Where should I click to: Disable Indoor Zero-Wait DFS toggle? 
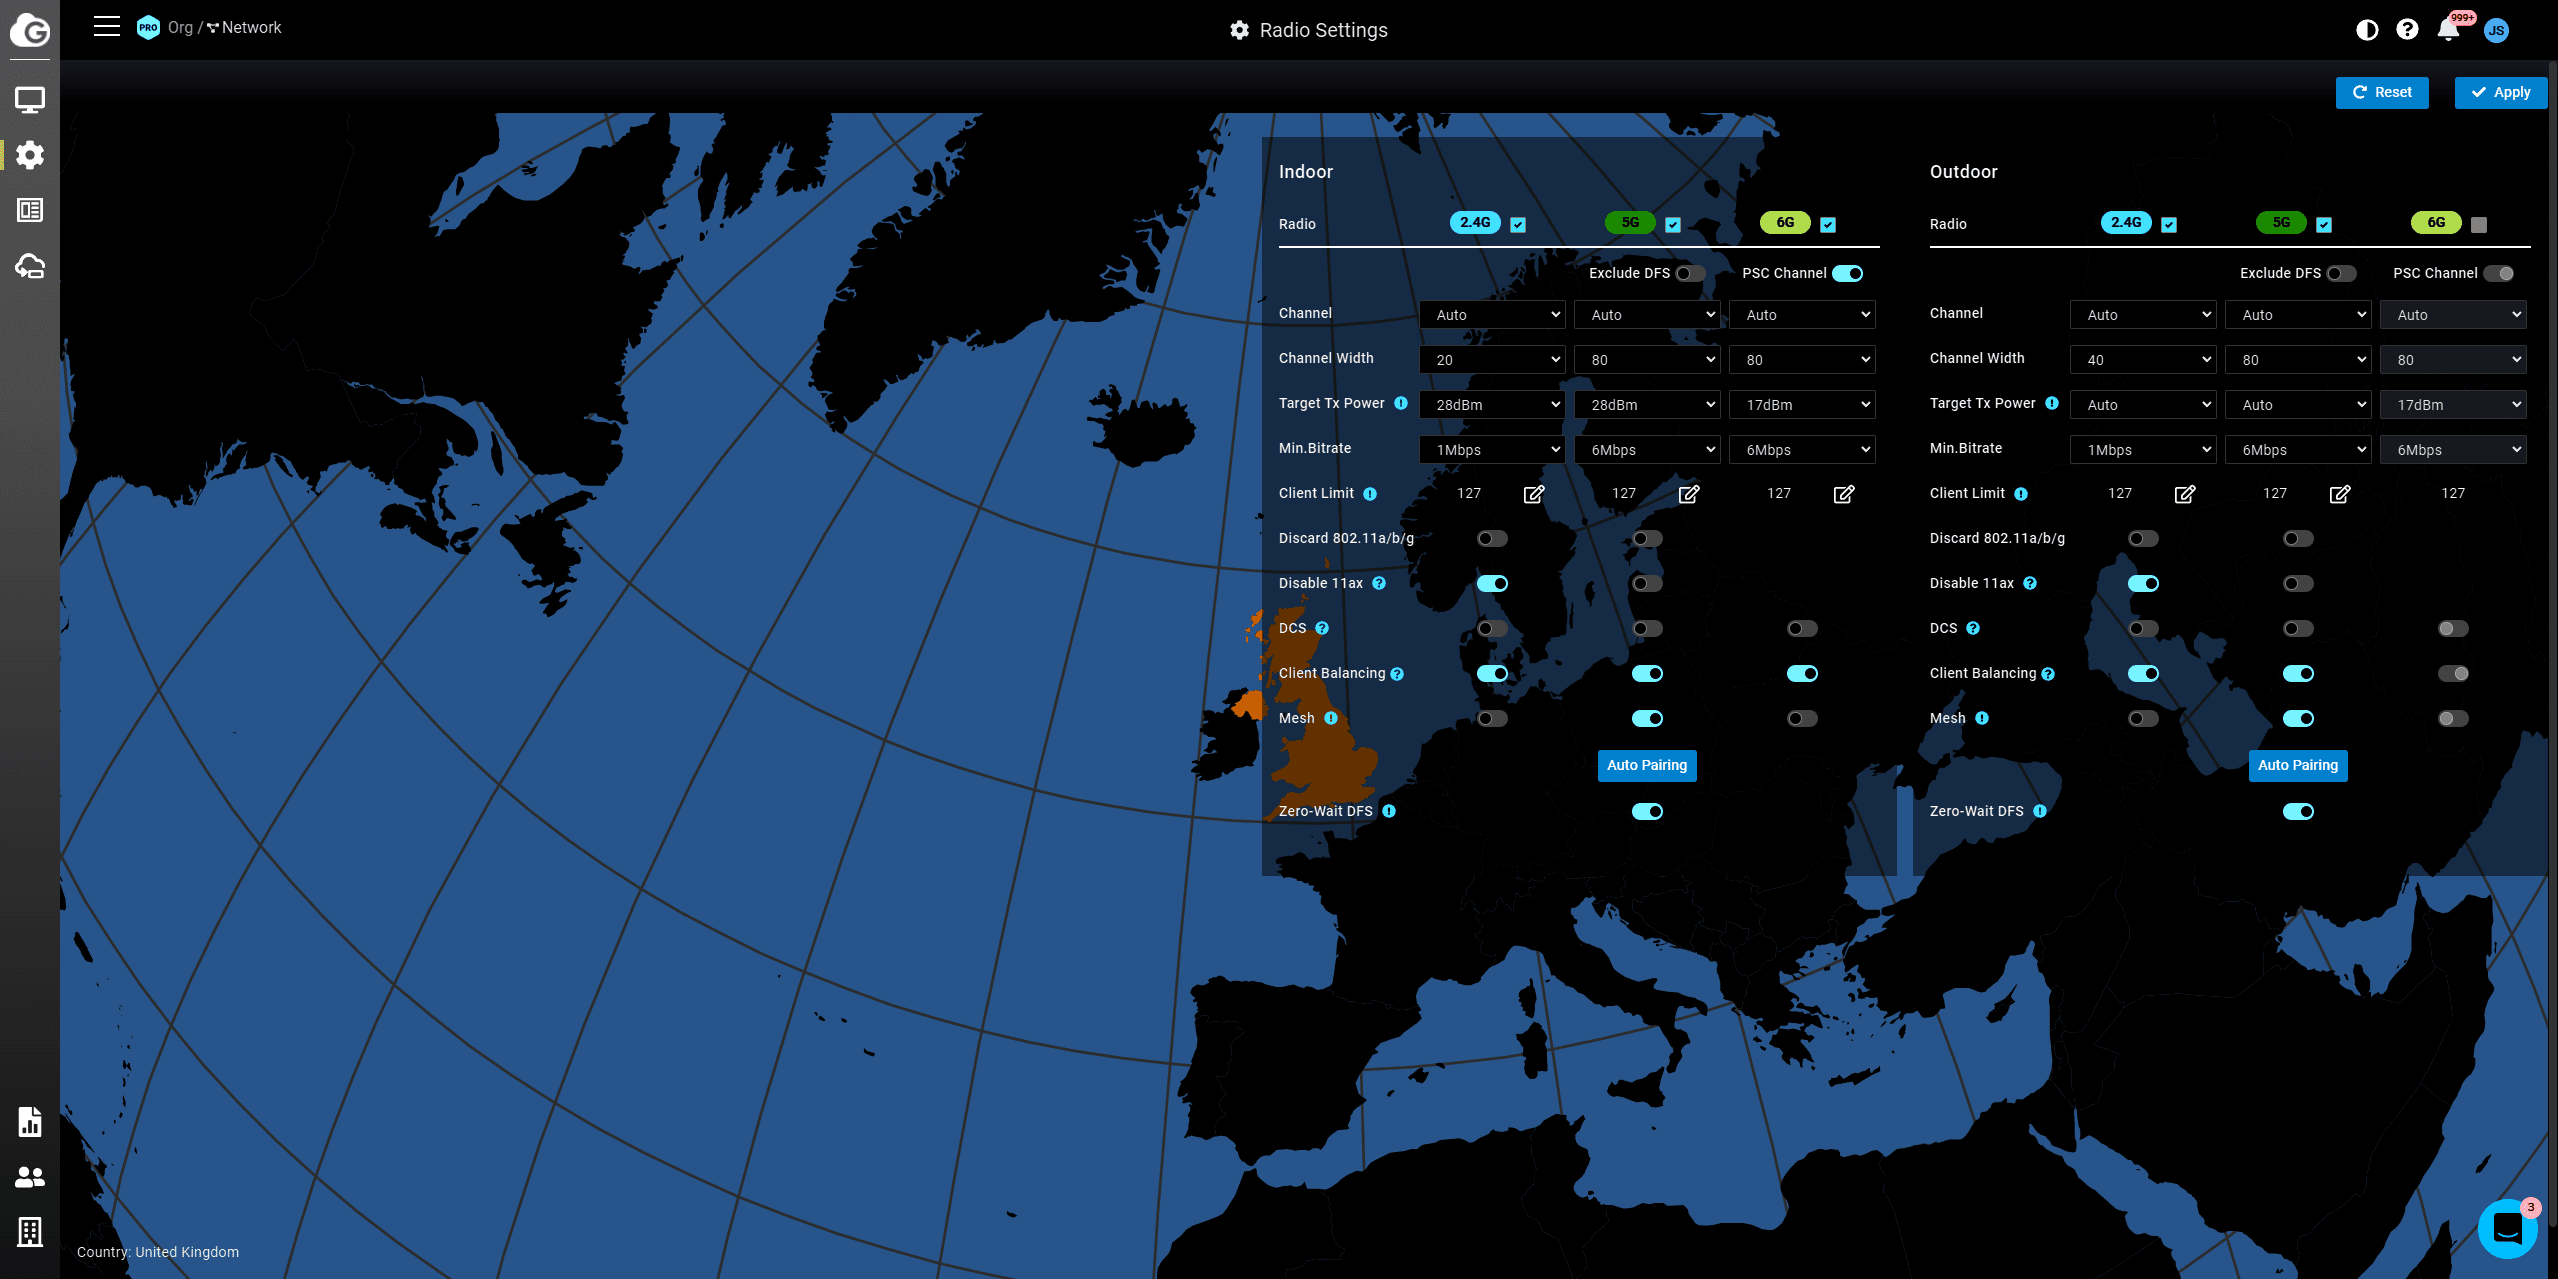pyautogui.click(x=1647, y=812)
